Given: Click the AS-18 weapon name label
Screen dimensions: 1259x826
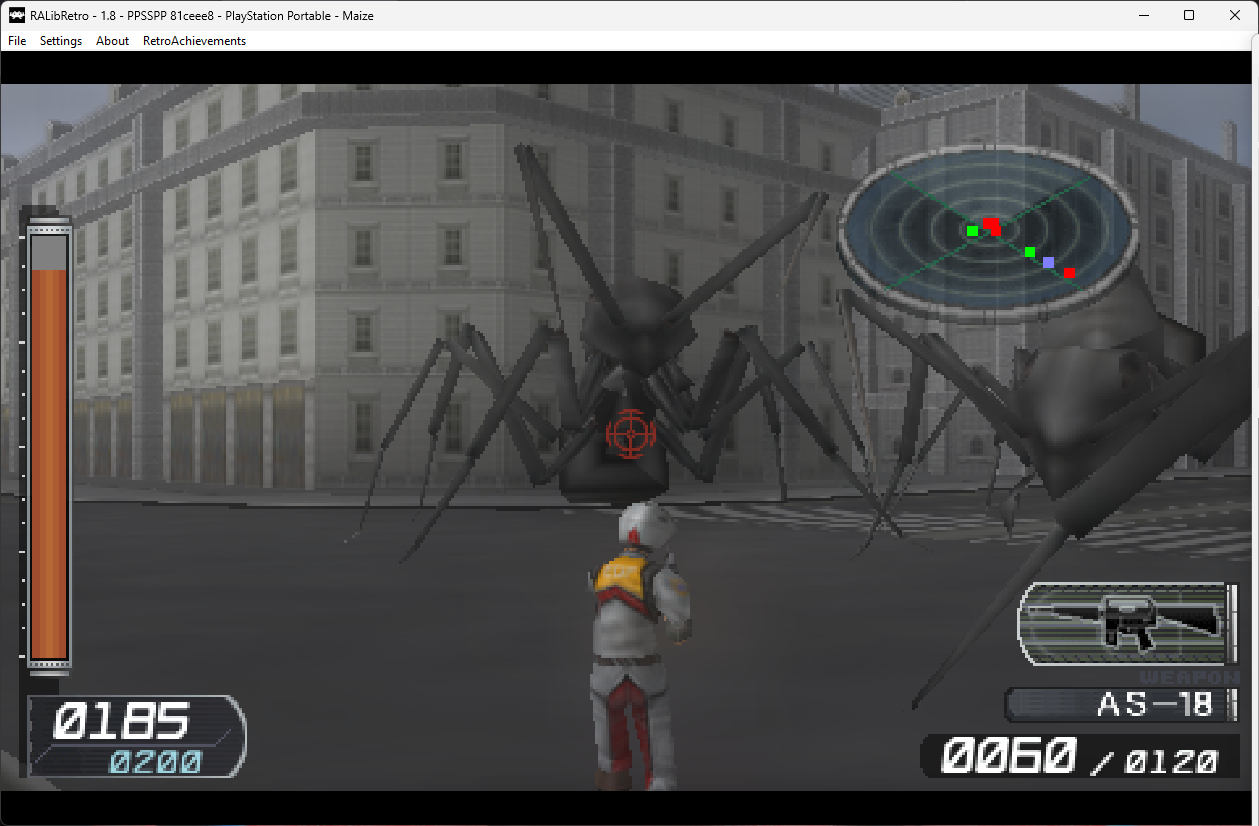Looking at the screenshot, I should point(1155,704).
